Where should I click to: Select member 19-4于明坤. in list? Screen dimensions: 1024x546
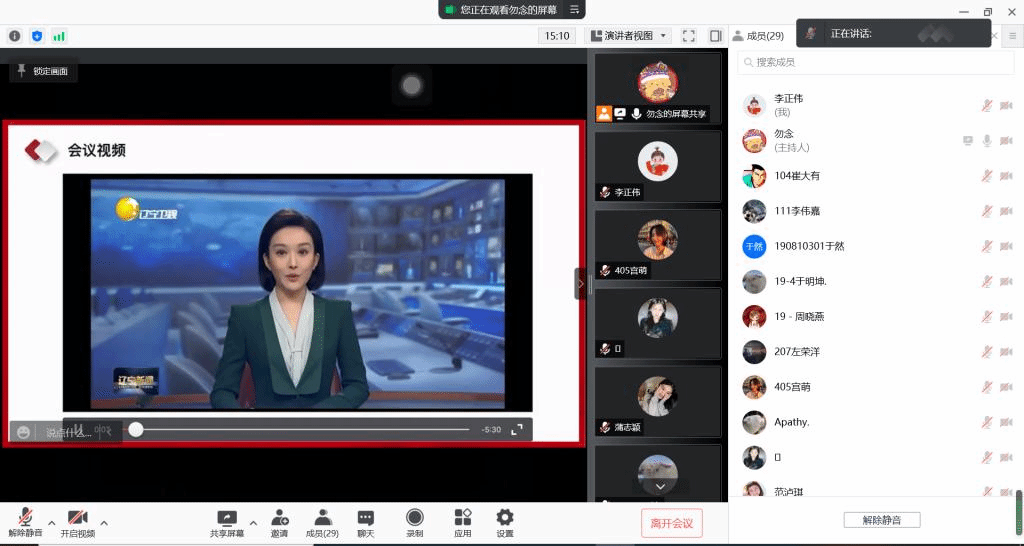click(x=876, y=281)
